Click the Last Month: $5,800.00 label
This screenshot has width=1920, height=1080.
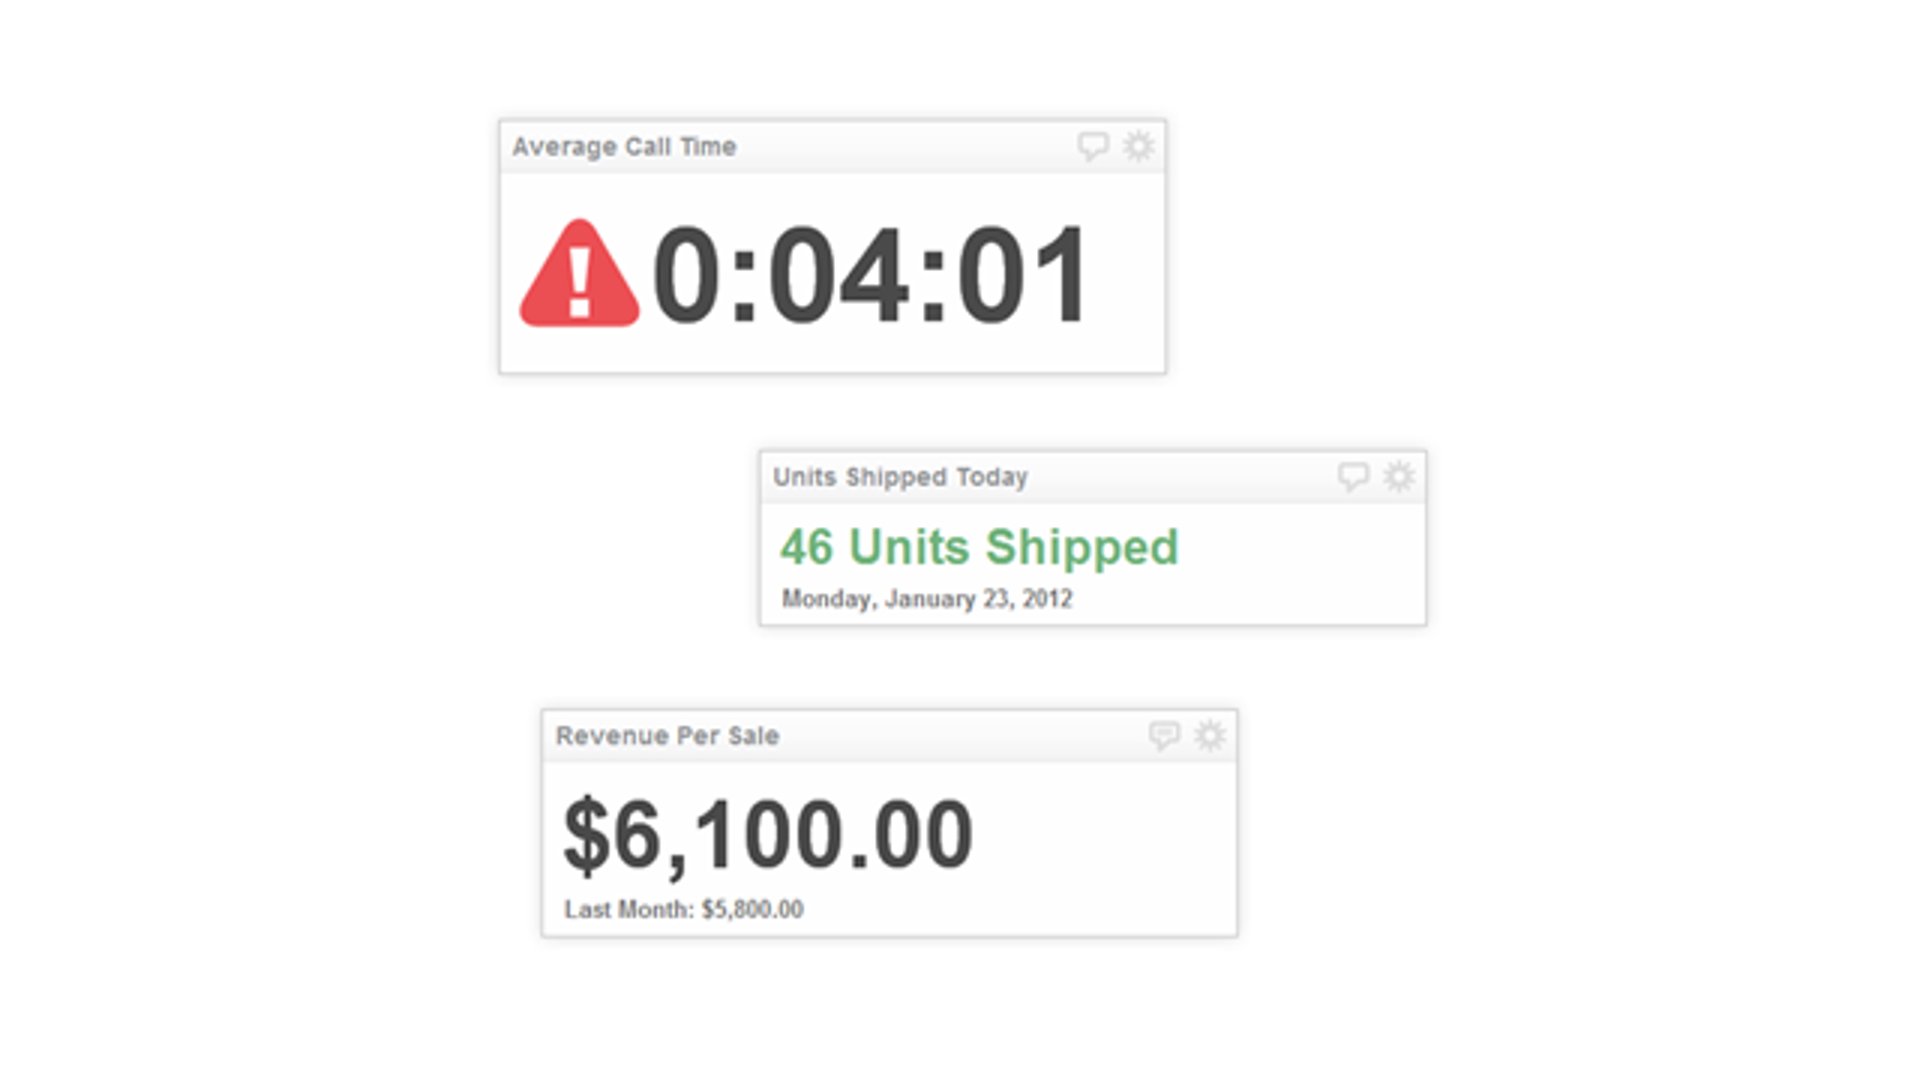[684, 910]
